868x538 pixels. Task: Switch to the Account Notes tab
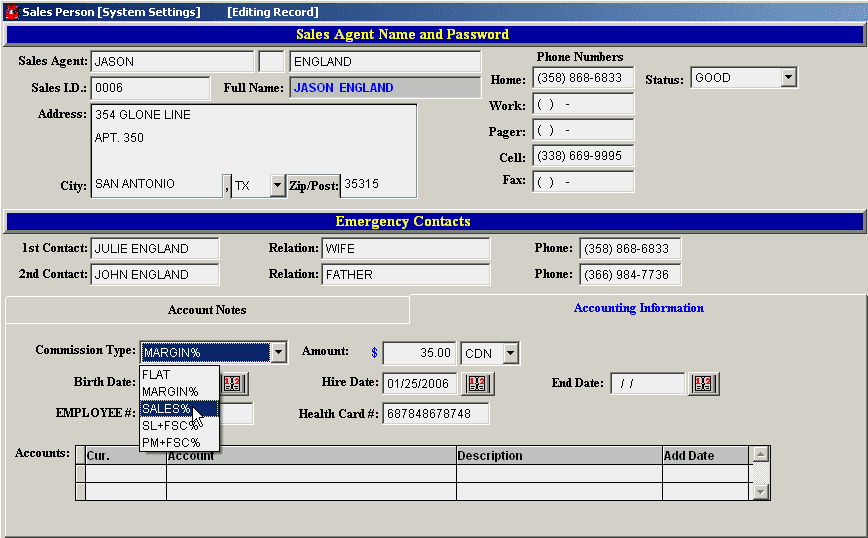coord(207,310)
